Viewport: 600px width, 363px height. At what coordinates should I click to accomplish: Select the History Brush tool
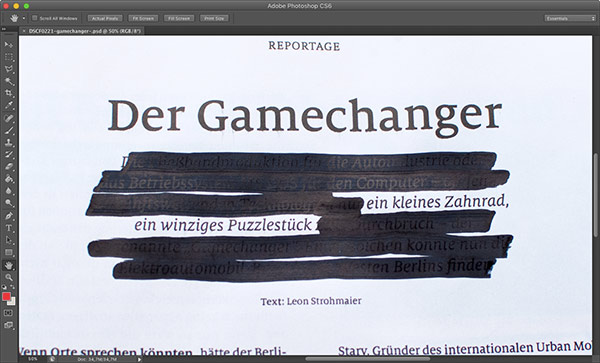click(x=8, y=155)
